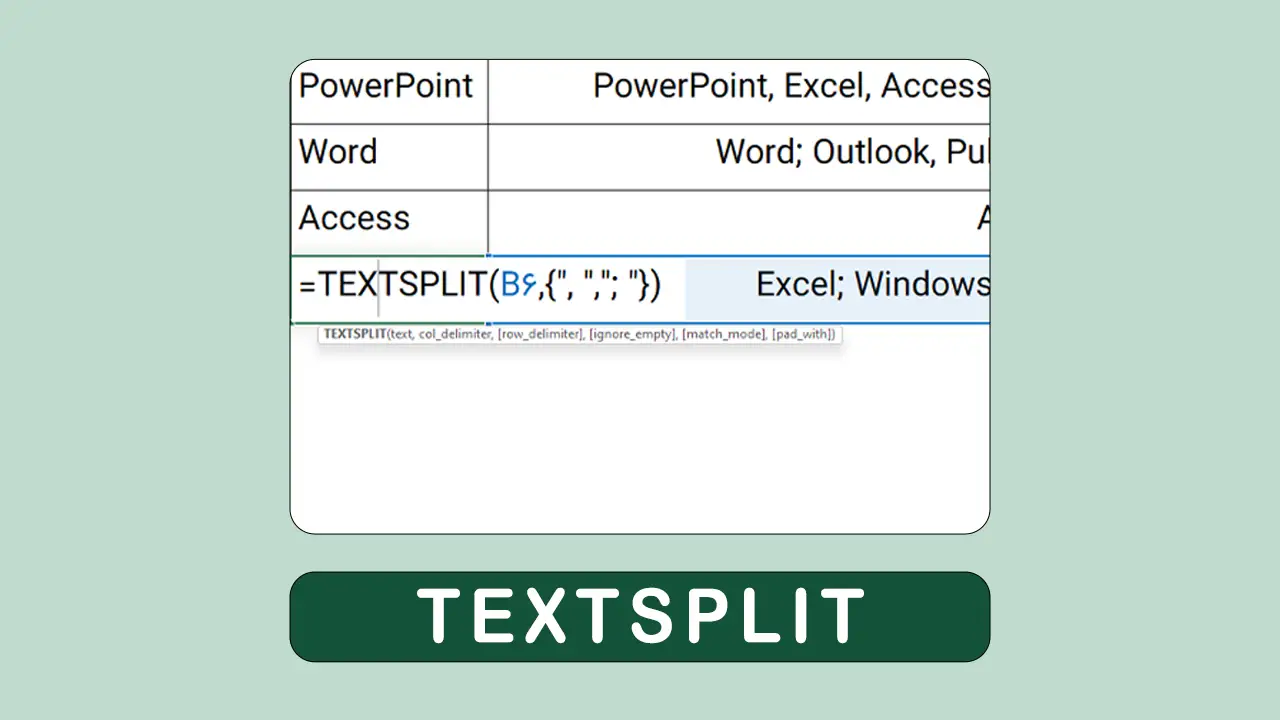Click the B reference in the formula

(x=519, y=286)
